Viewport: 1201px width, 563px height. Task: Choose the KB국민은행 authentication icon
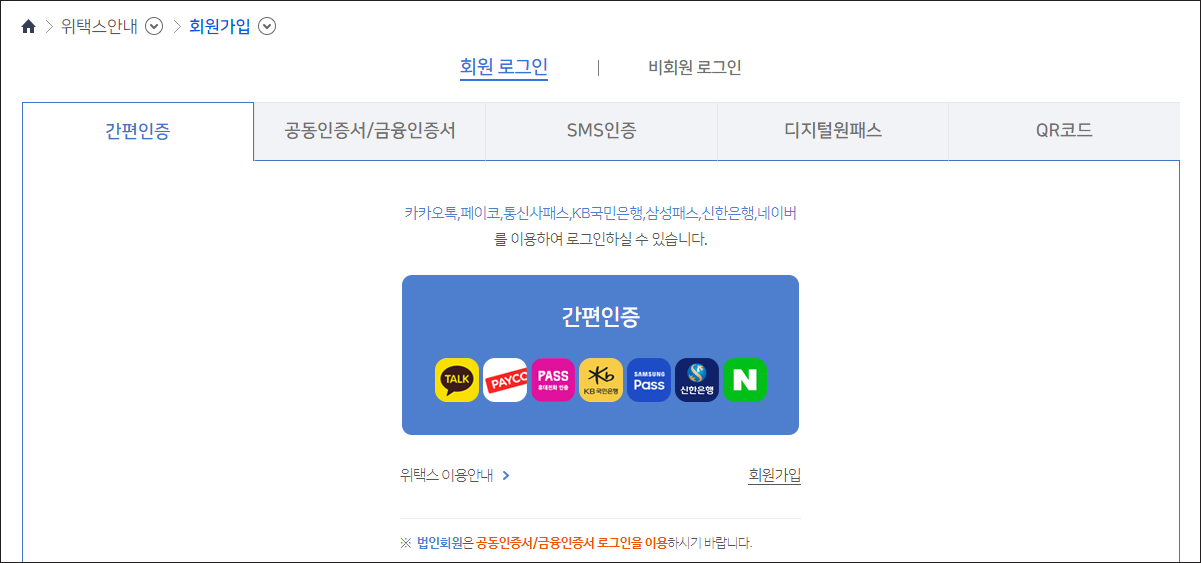(x=601, y=380)
